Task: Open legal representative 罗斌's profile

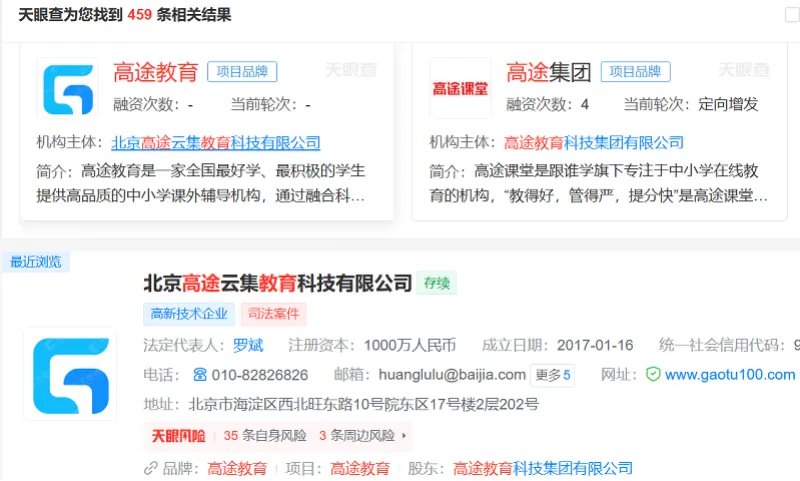Action: pos(248,345)
